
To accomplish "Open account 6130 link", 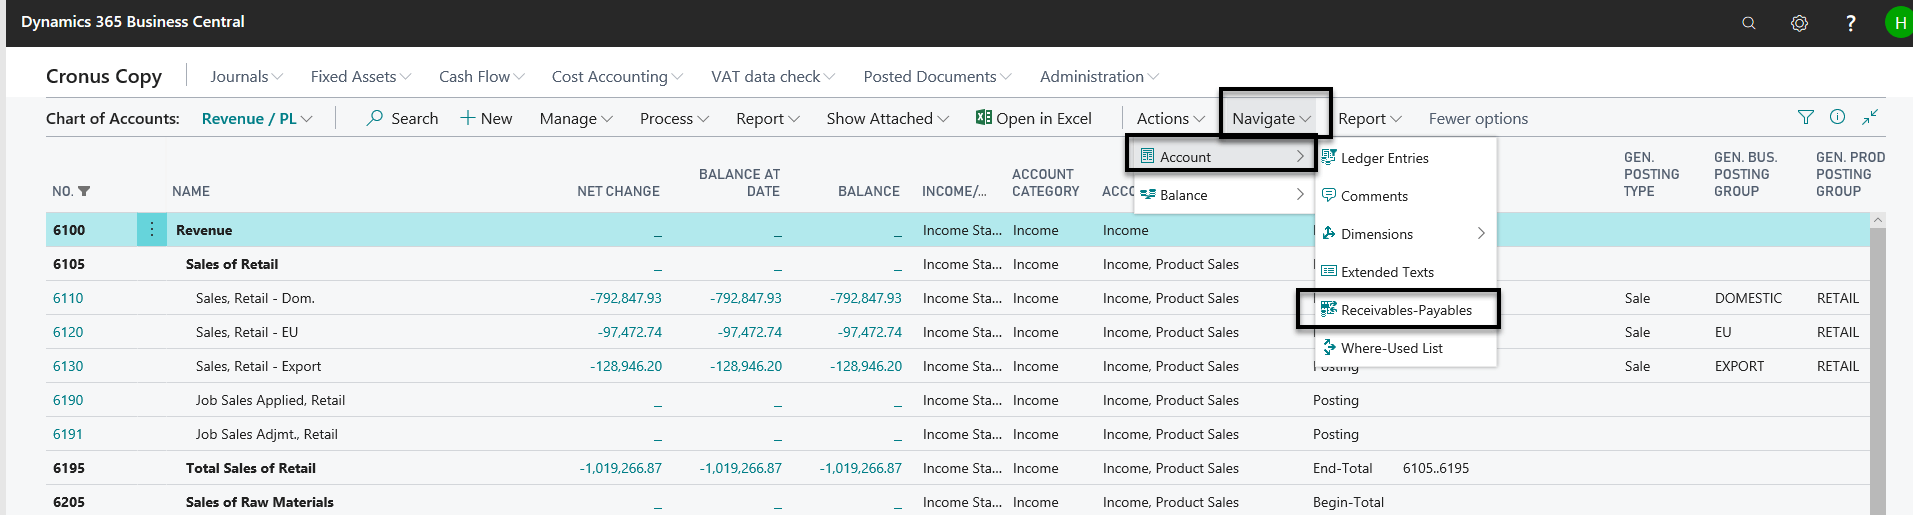I will coord(68,366).
